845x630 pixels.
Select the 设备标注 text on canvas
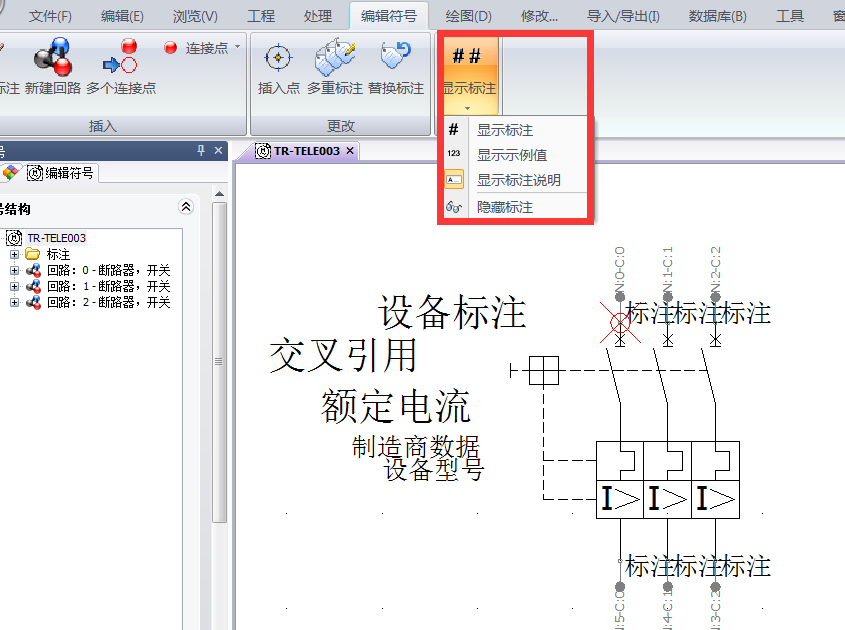(452, 312)
